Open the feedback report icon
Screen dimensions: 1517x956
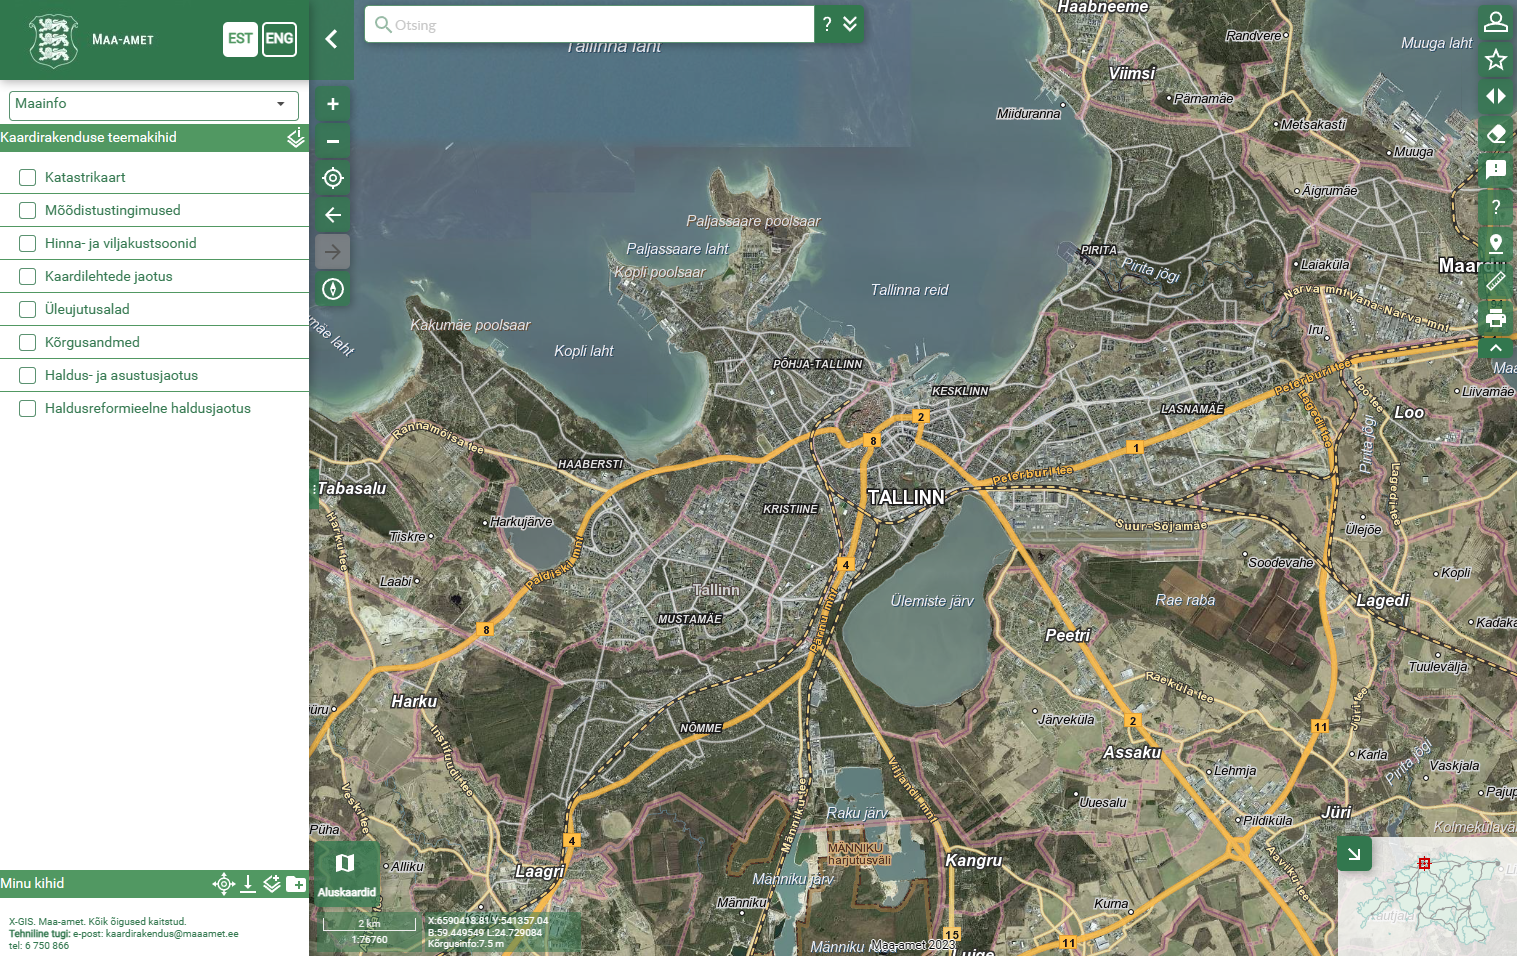coord(1496,170)
